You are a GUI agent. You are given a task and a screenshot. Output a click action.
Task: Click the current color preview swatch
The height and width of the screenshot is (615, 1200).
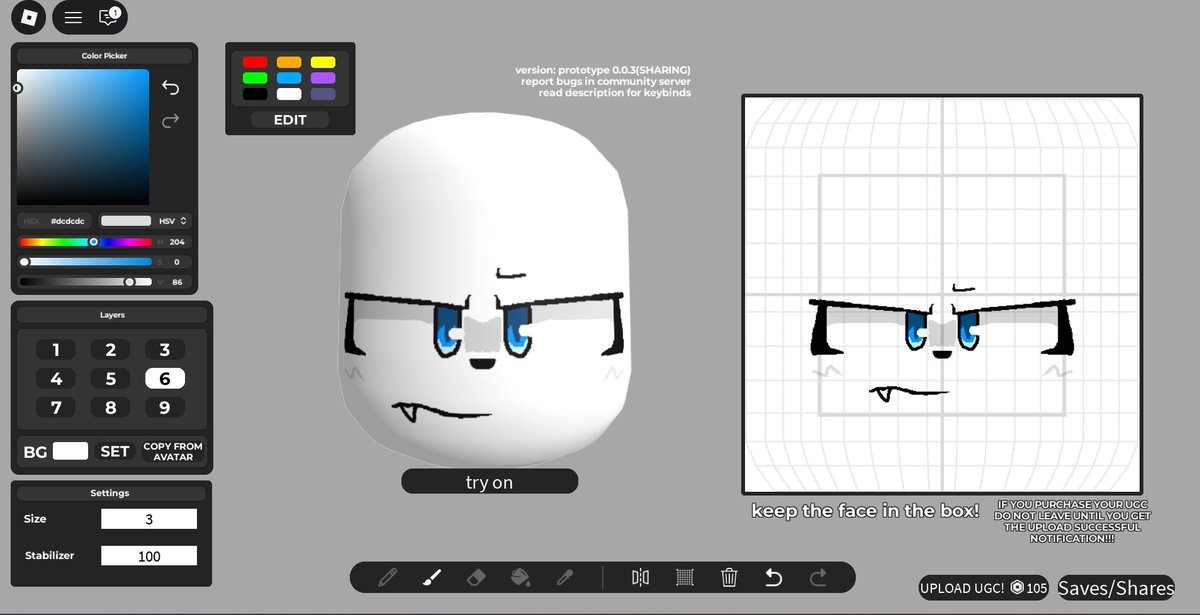click(126, 220)
